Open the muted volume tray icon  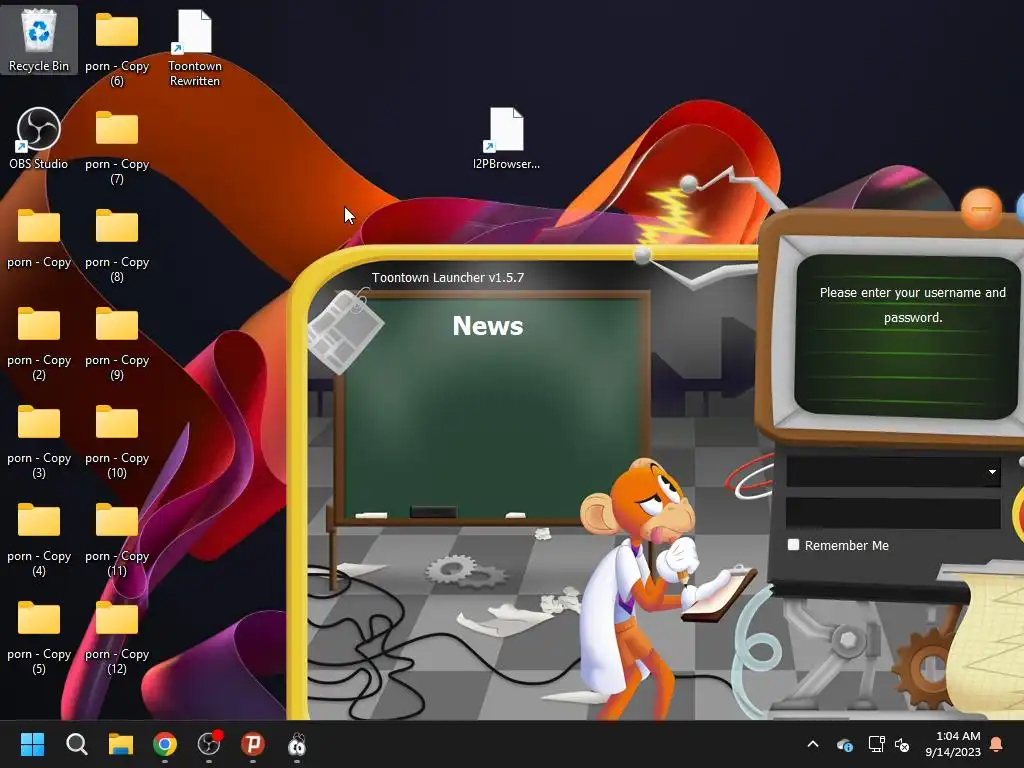902,744
